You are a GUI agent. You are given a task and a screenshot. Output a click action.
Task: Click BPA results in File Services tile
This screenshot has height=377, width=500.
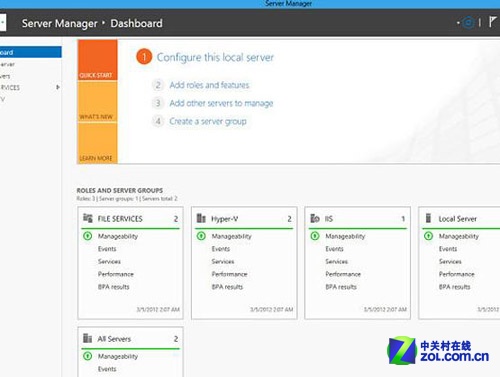coord(114,287)
